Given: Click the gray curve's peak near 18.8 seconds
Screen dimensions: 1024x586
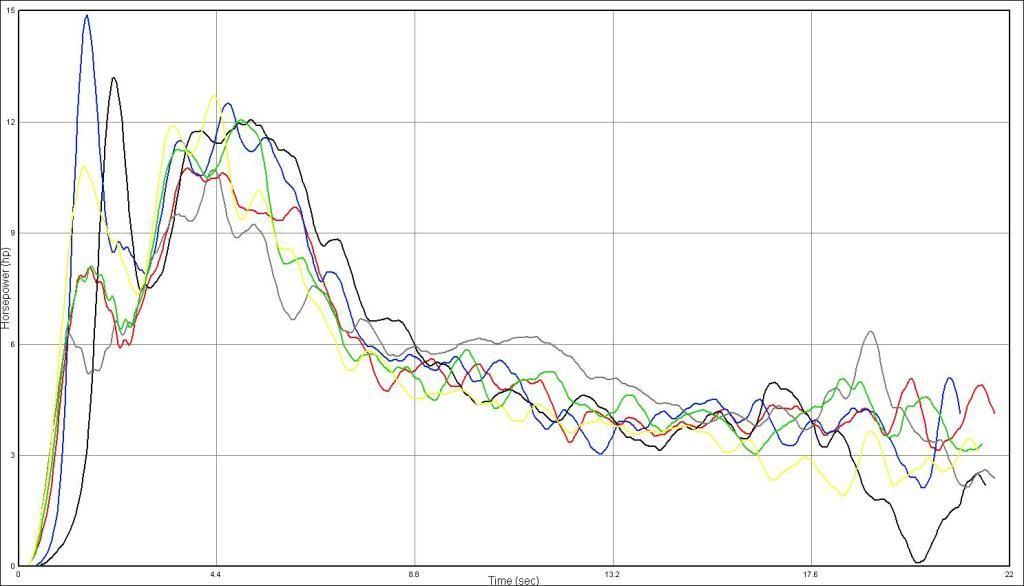Looking at the screenshot, I should point(870,332).
